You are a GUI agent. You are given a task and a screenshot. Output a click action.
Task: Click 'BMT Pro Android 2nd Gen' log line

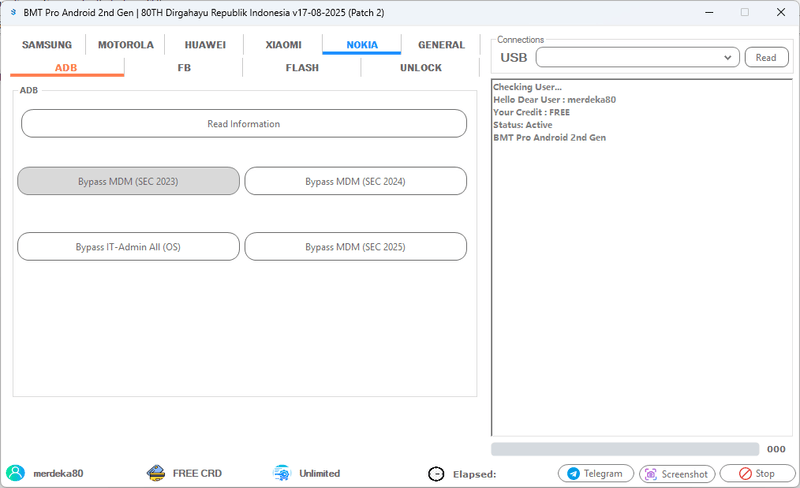[549, 137]
